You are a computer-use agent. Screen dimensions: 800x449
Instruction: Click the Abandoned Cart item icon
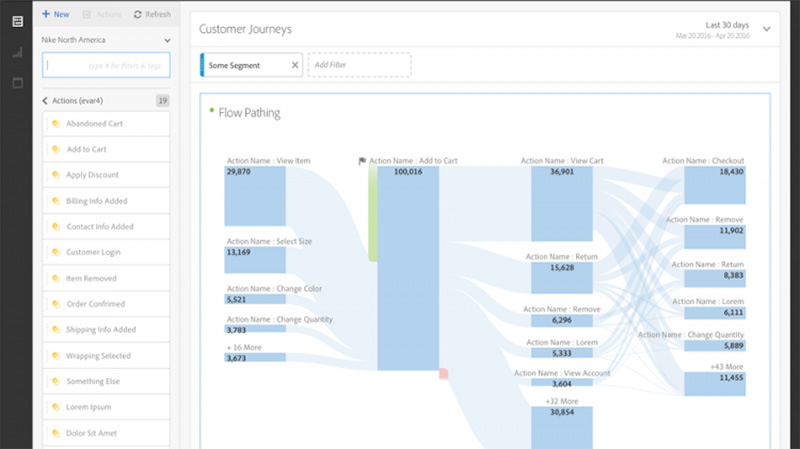tap(56, 124)
